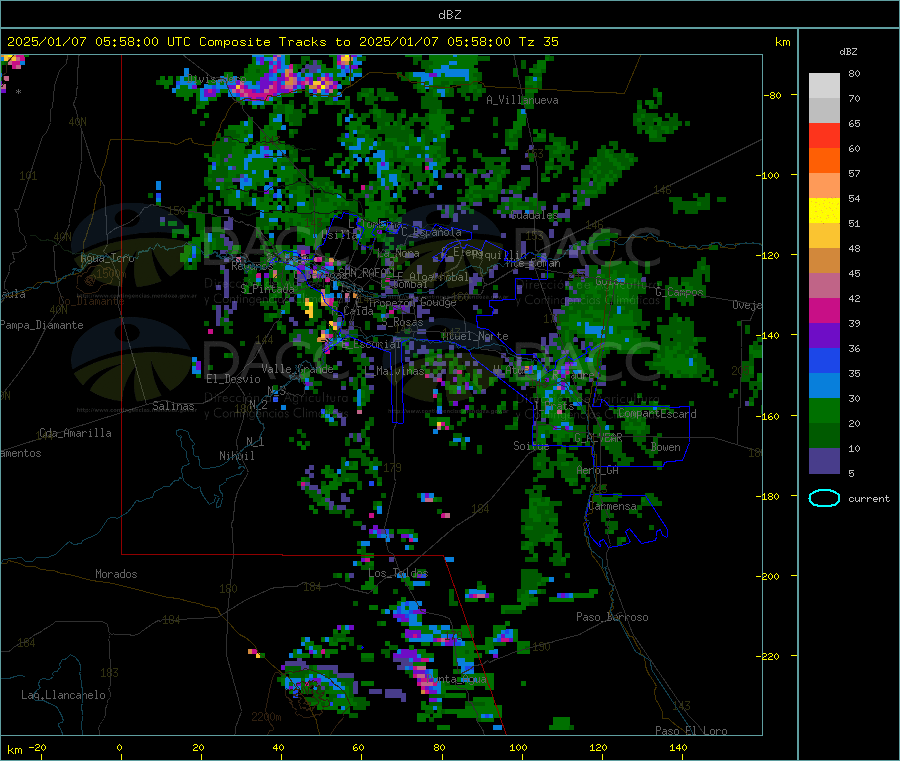Choose the purple 36–39 dBZ swatch
Image resolution: width=900 pixels, height=761 pixels.
coord(824,336)
